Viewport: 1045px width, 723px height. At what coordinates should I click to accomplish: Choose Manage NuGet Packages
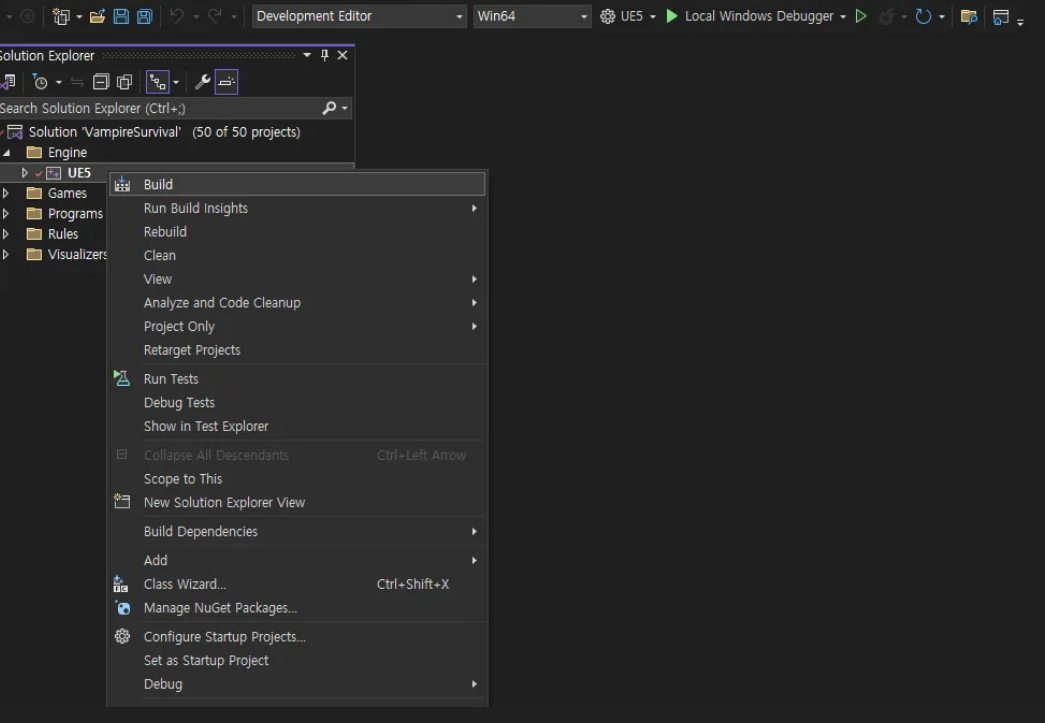click(297, 608)
